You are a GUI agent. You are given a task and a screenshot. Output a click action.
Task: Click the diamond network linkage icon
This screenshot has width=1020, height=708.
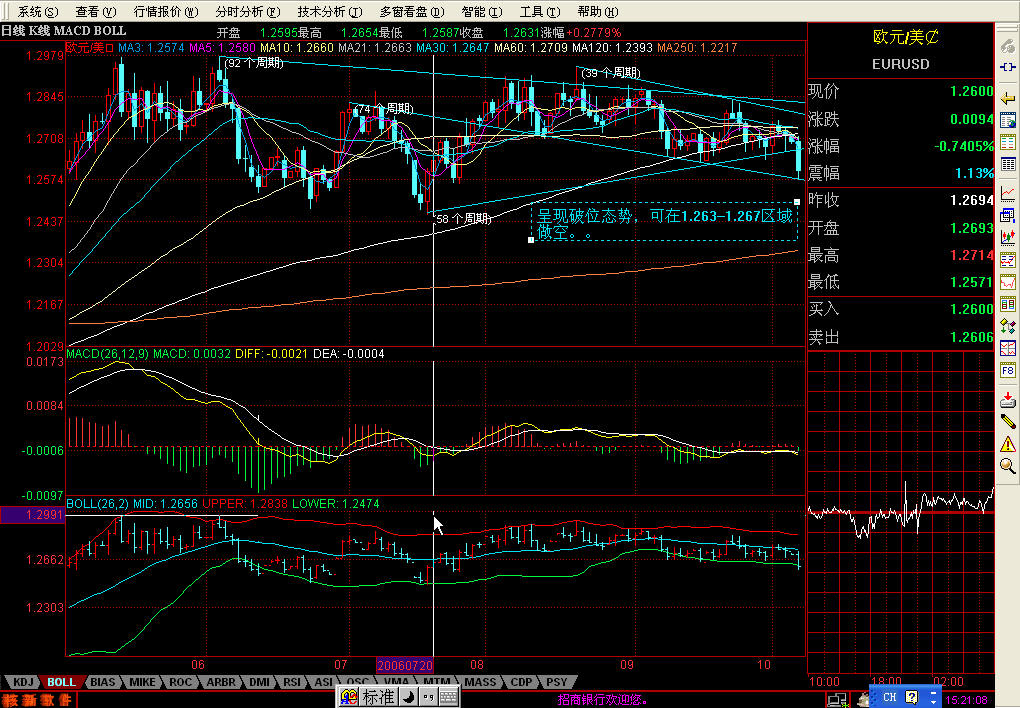tap(1008, 326)
